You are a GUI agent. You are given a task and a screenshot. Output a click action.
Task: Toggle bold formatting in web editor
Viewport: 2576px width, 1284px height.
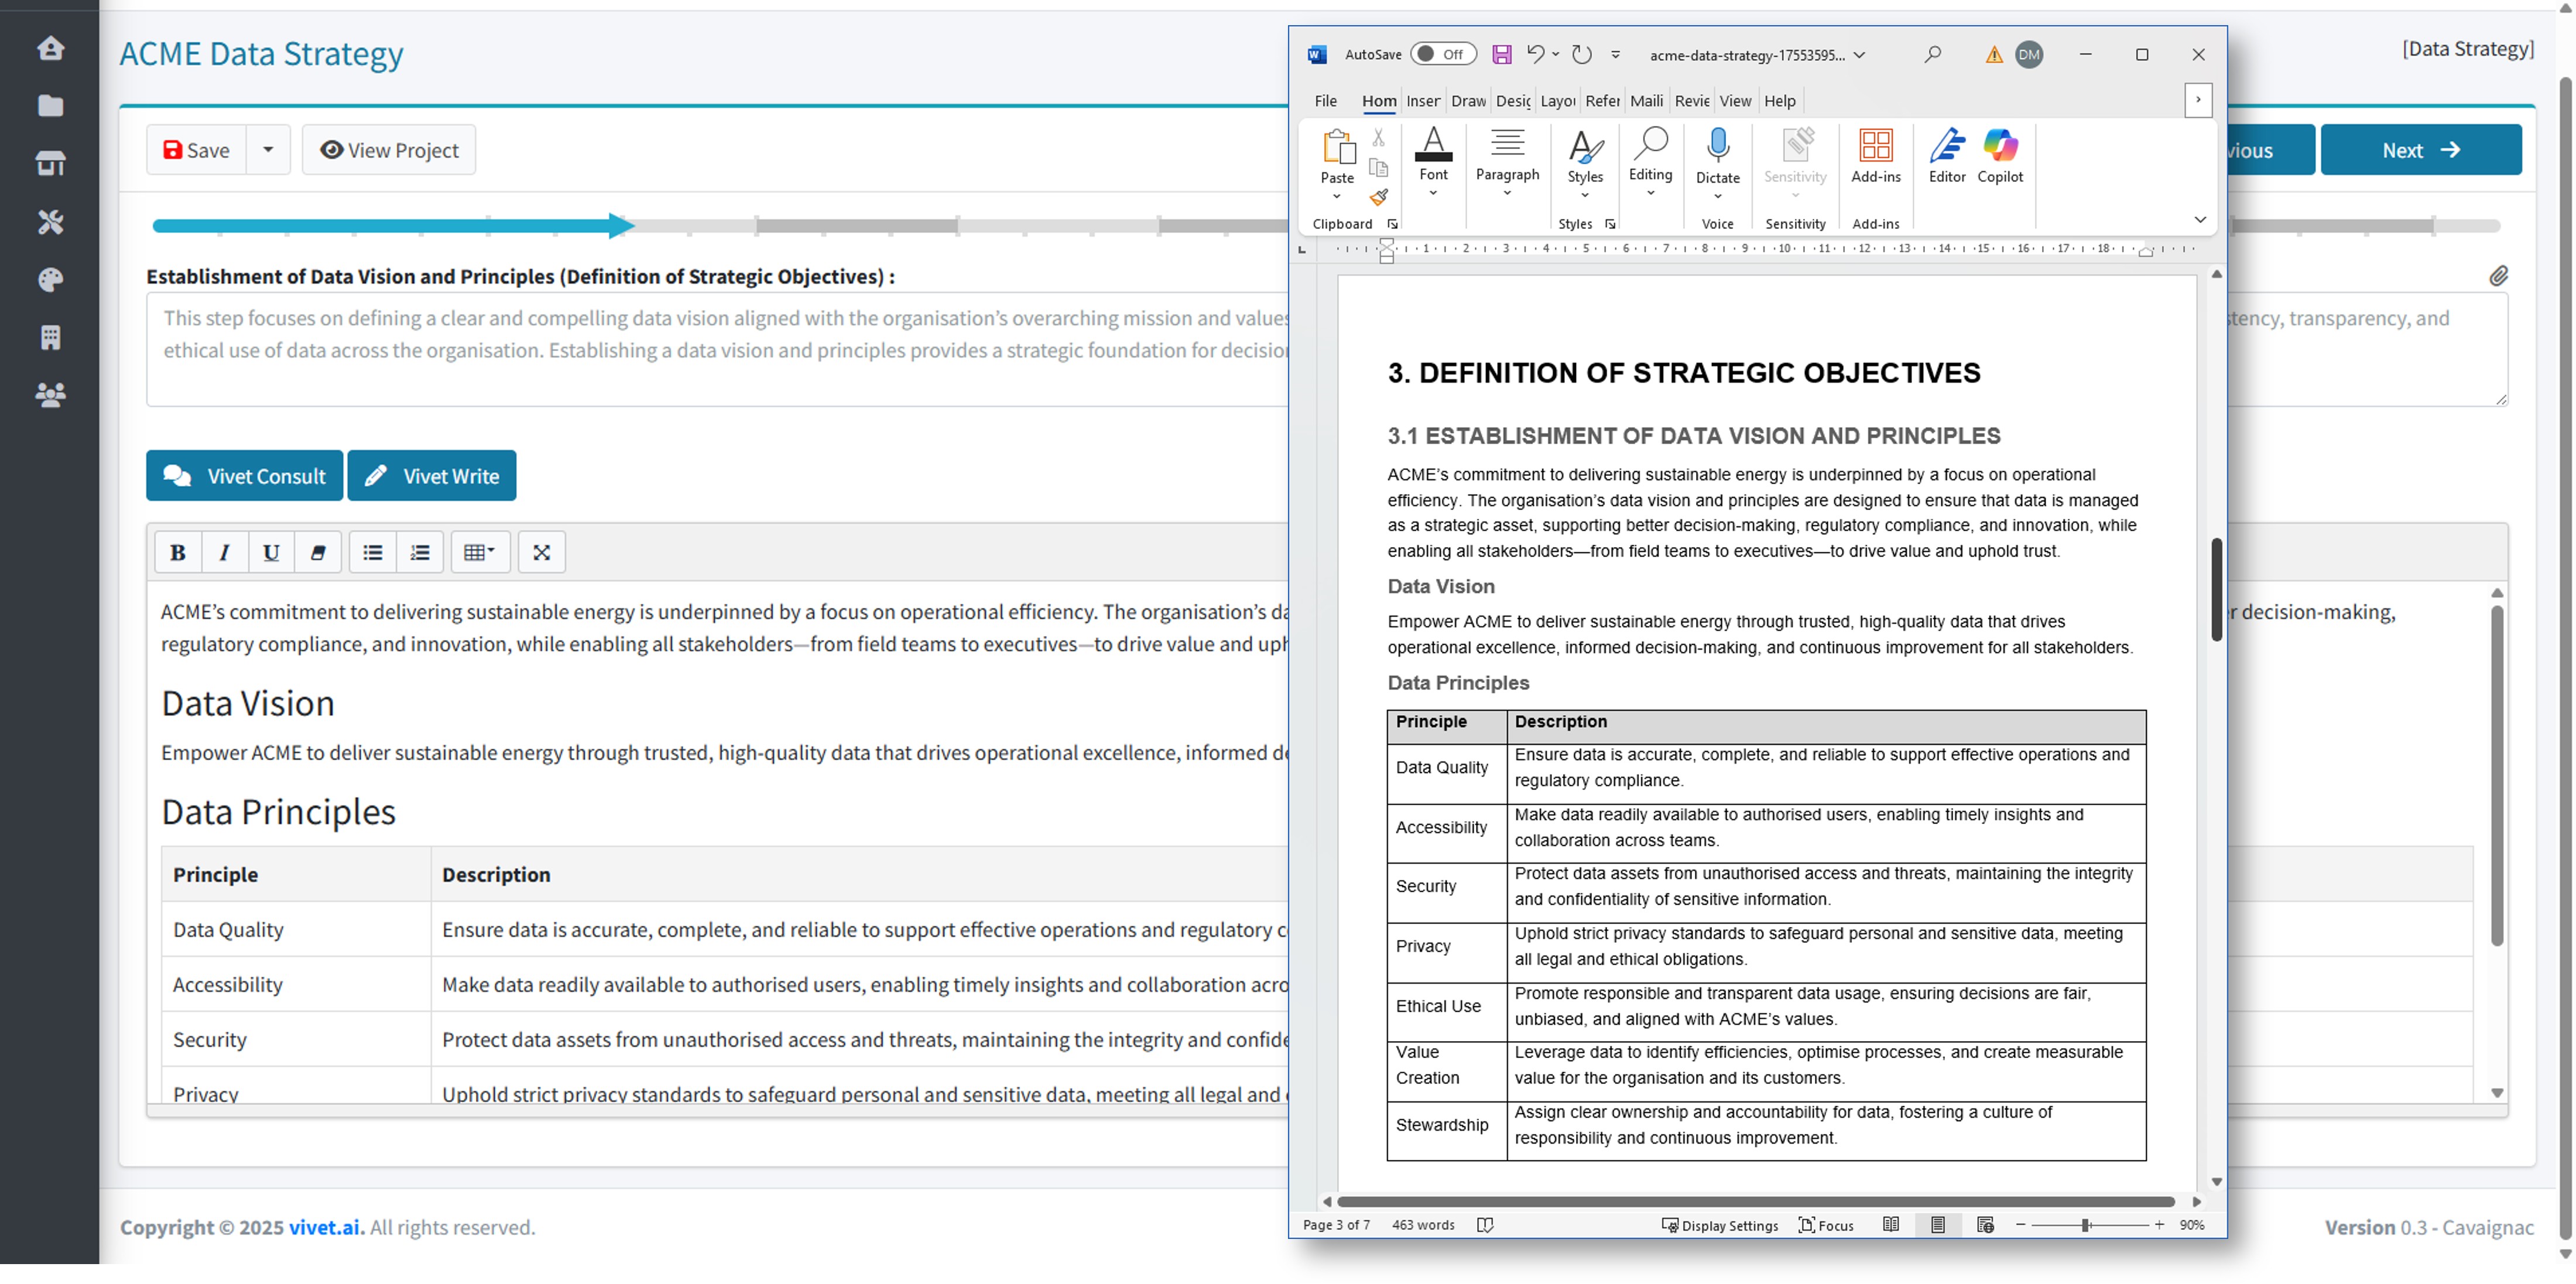tap(178, 552)
